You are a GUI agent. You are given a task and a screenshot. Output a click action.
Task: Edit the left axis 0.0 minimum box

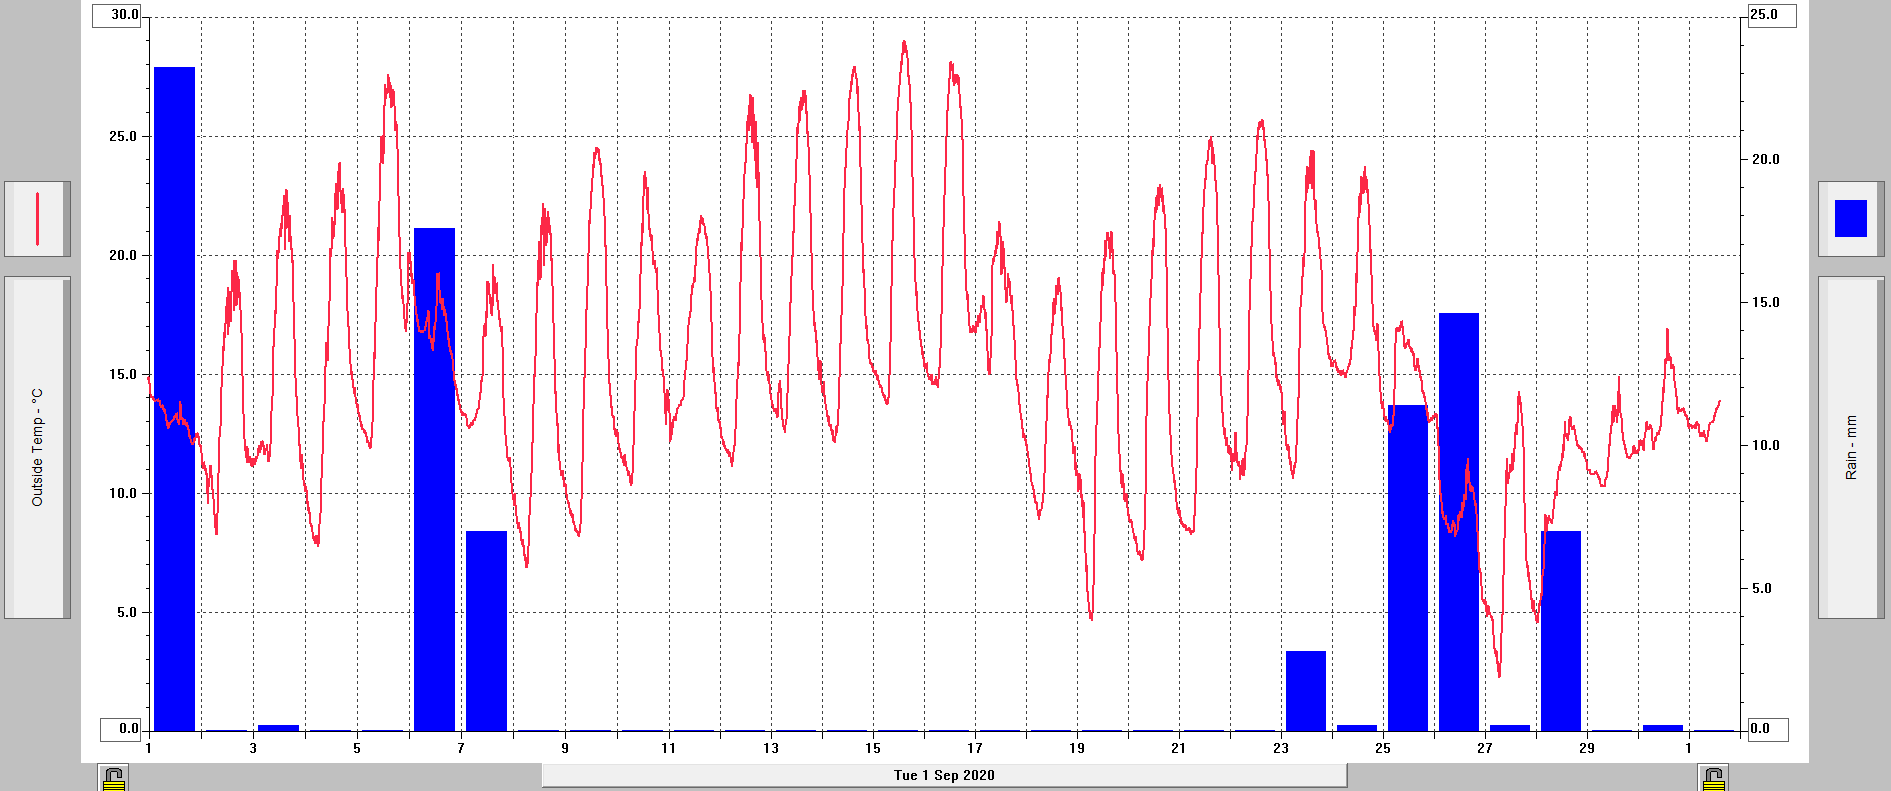coord(122,729)
